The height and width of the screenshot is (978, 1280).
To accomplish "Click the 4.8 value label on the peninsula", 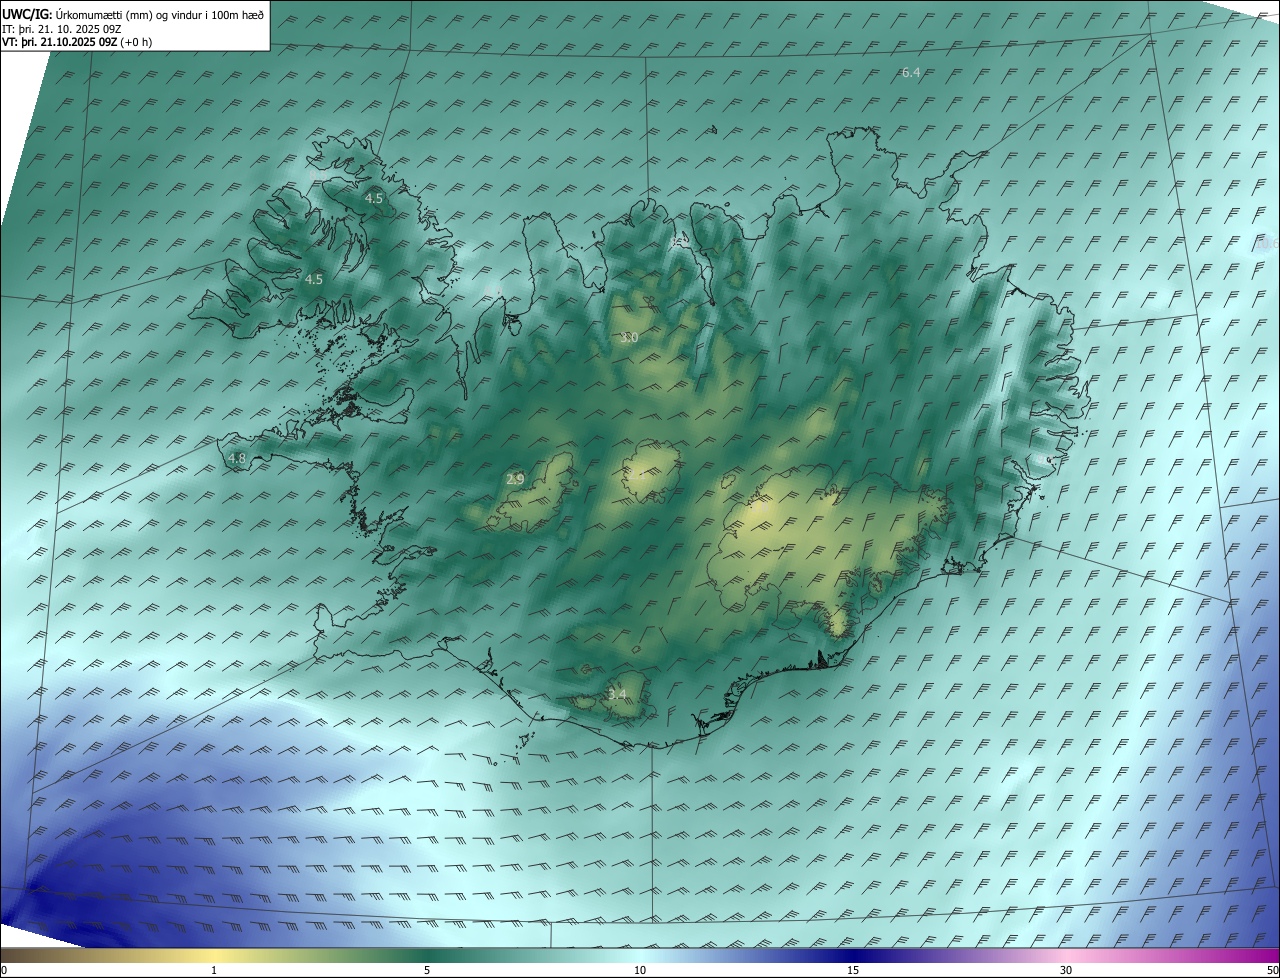I will (x=237, y=459).
